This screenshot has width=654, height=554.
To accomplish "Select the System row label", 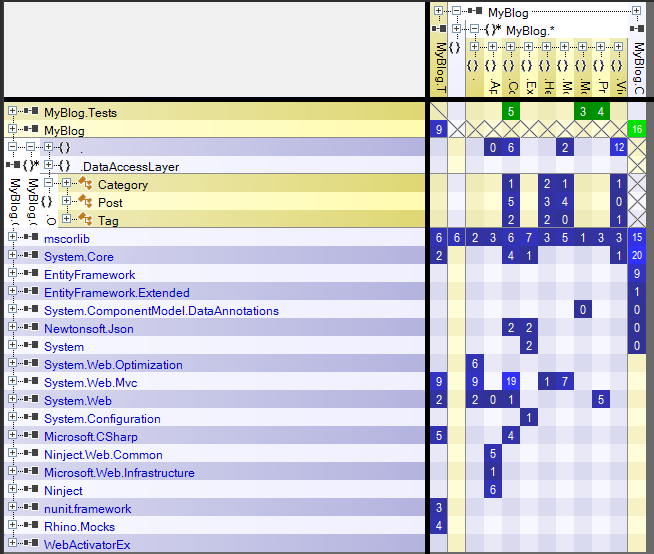I will tap(64, 347).
